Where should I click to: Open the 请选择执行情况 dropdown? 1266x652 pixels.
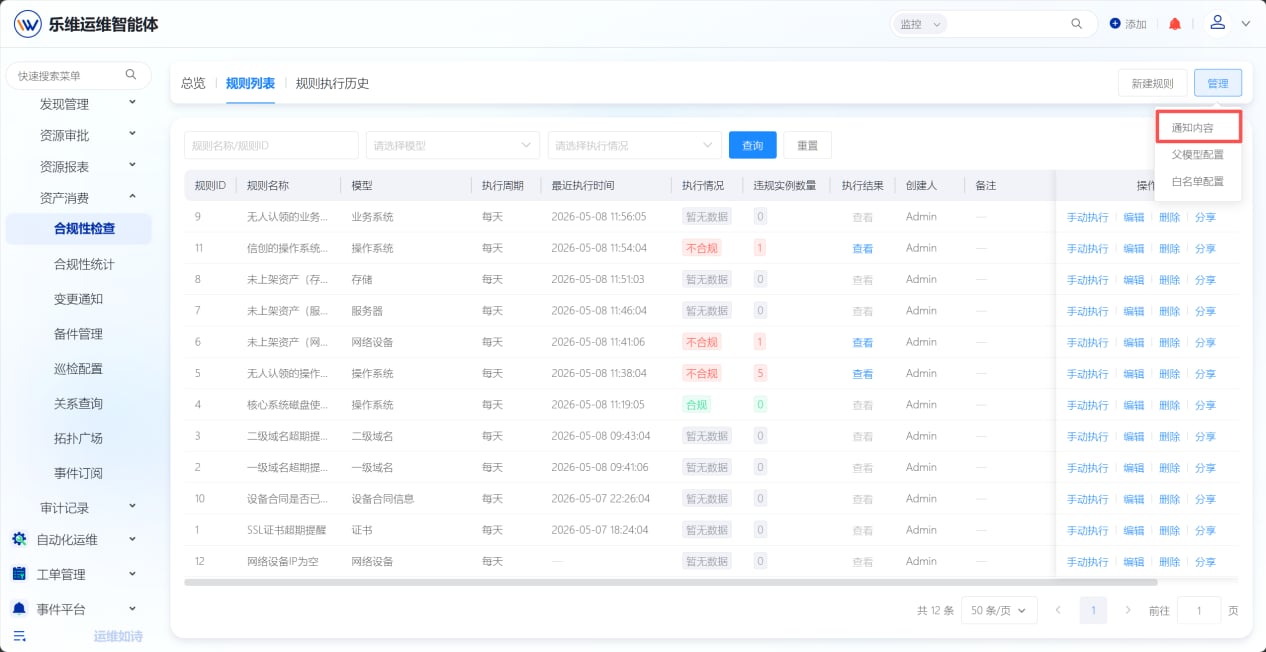coord(635,145)
